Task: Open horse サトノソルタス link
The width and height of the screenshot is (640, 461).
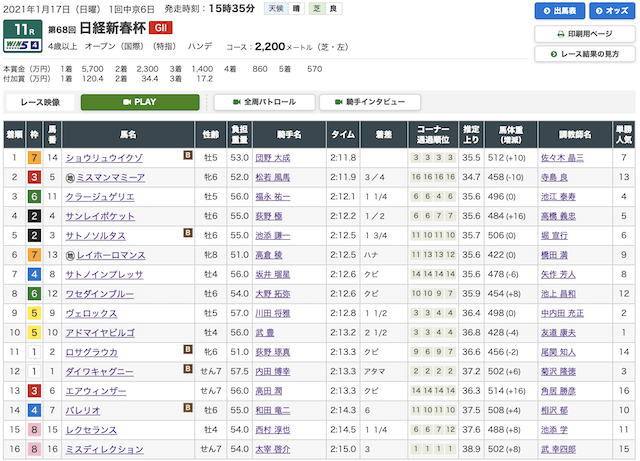Action: pyautogui.click(x=96, y=236)
